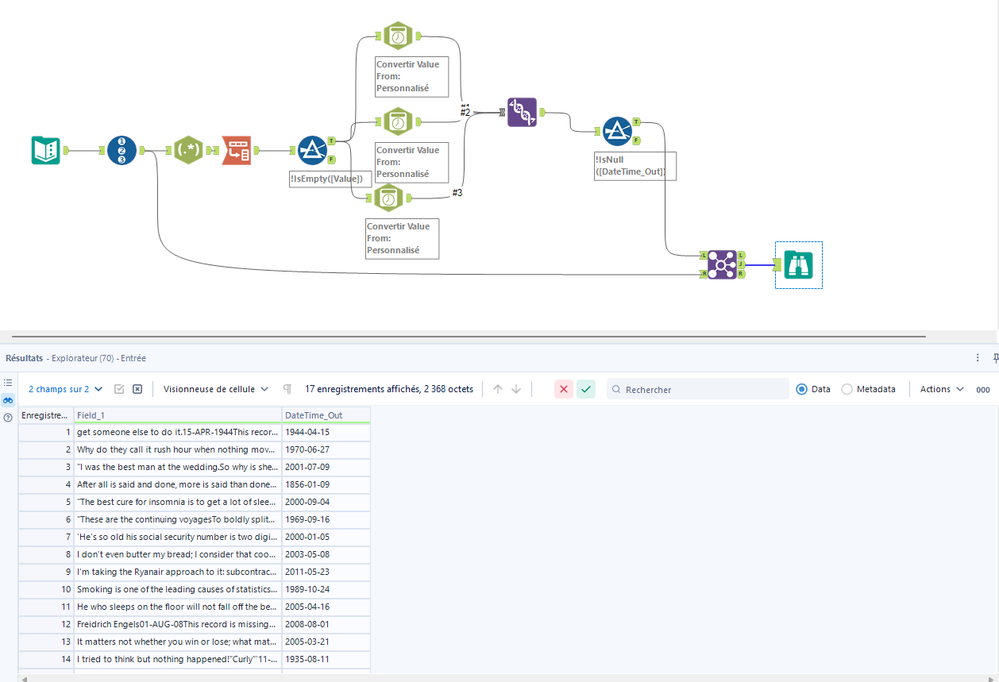
Task: Click cell 1969-09-16
Action: pos(326,519)
